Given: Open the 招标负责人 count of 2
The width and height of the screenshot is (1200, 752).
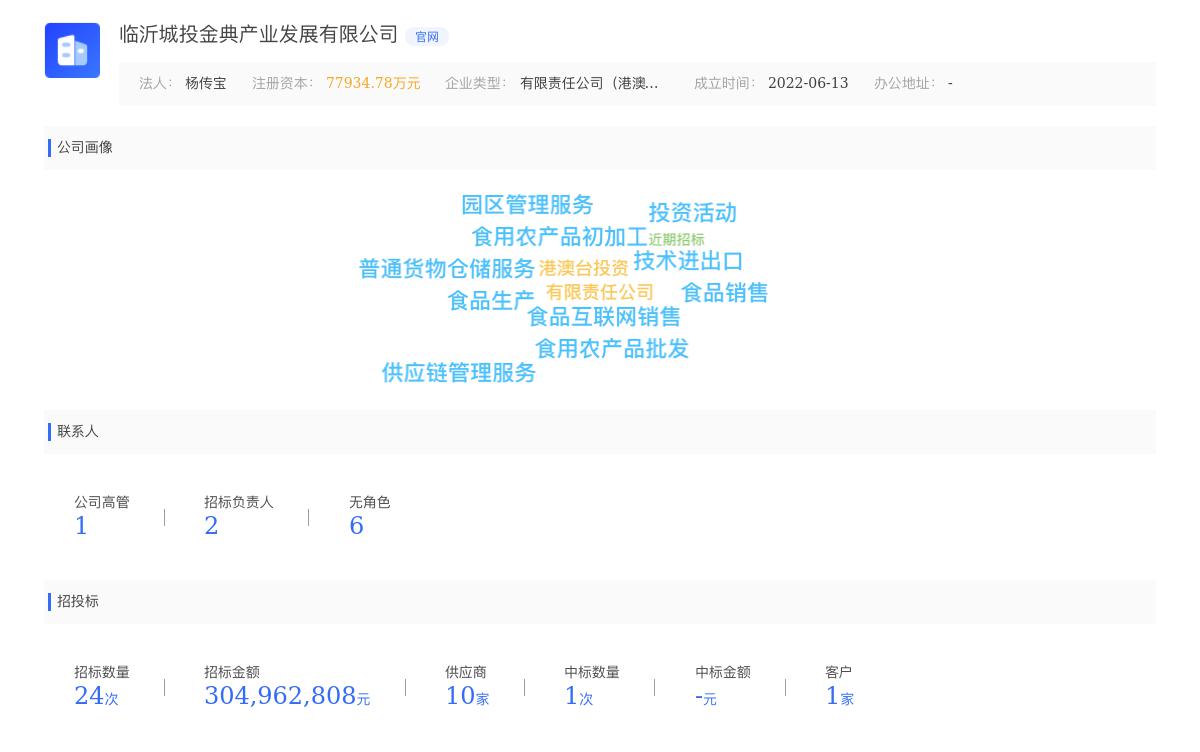Looking at the screenshot, I should coord(211,526).
